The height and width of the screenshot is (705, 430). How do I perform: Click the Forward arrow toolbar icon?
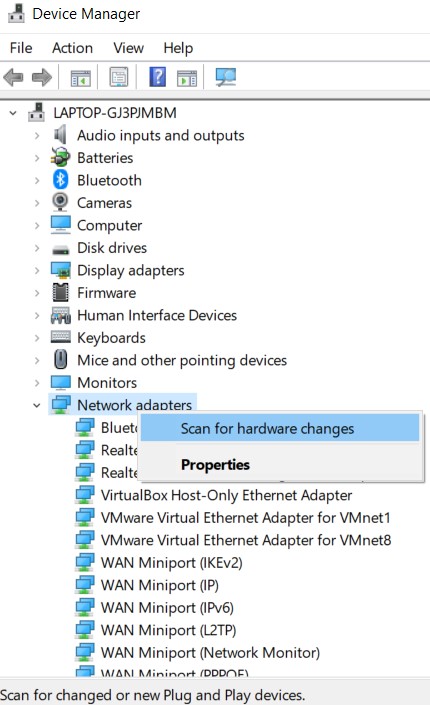click(42, 77)
